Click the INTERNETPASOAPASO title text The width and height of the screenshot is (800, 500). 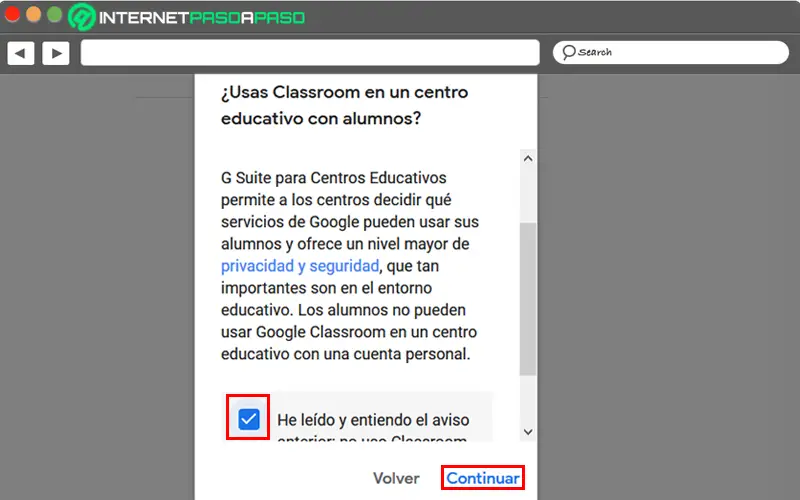click(202, 18)
